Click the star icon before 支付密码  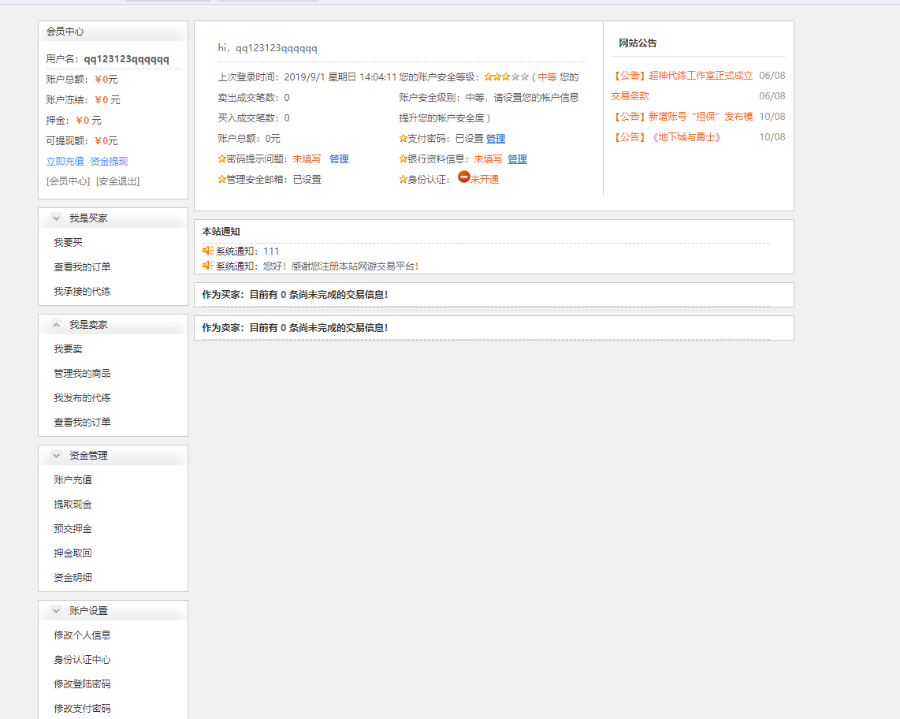click(x=402, y=136)
